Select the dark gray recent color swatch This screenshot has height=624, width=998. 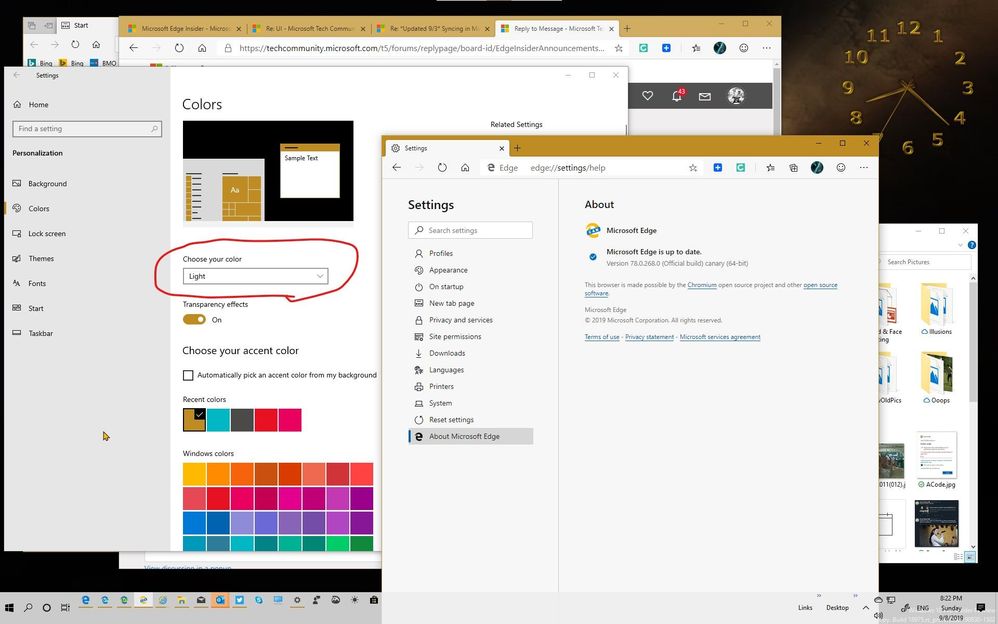click(x=242, y=420)
